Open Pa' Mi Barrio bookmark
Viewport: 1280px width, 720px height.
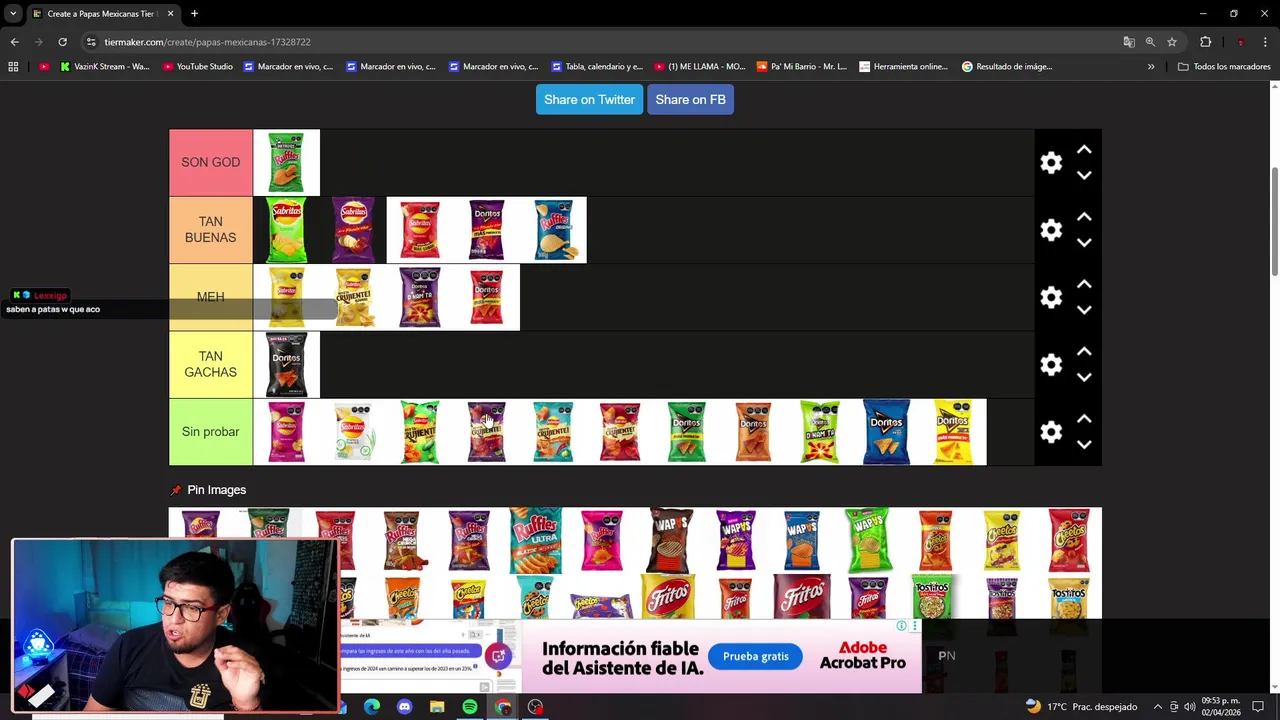801,67
